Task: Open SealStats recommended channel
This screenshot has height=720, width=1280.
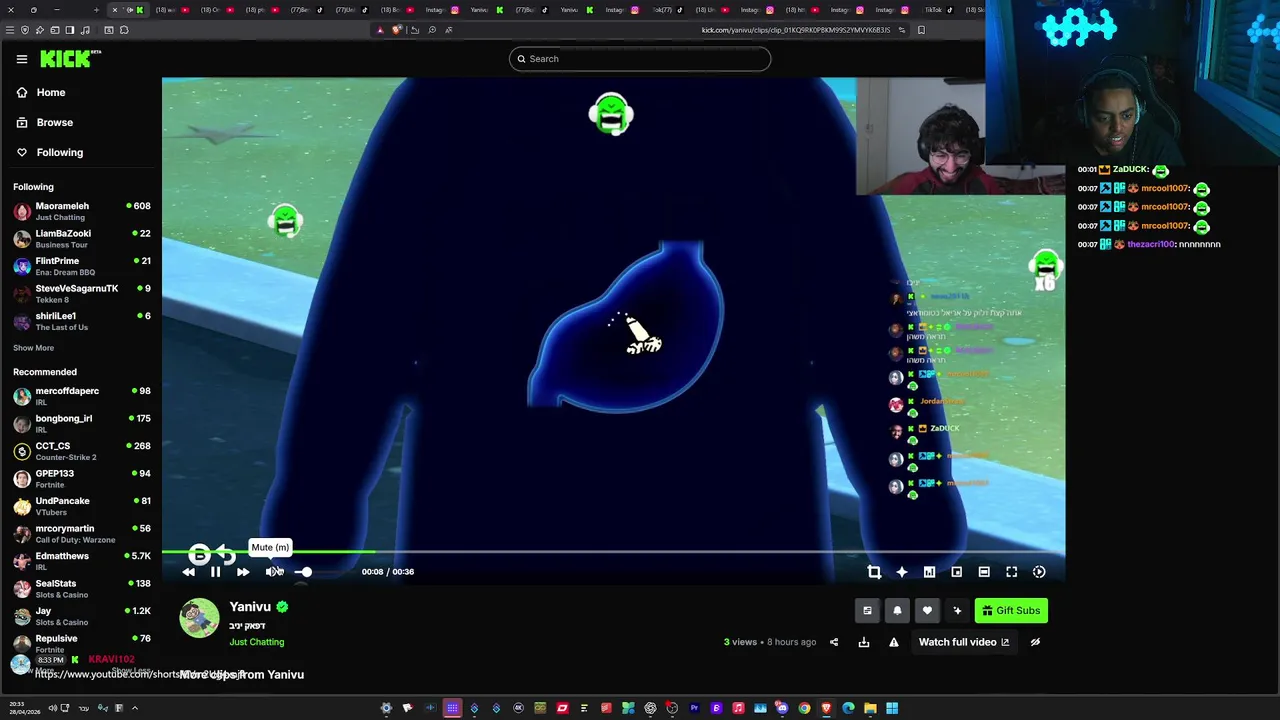Action: tap(81, 589)
